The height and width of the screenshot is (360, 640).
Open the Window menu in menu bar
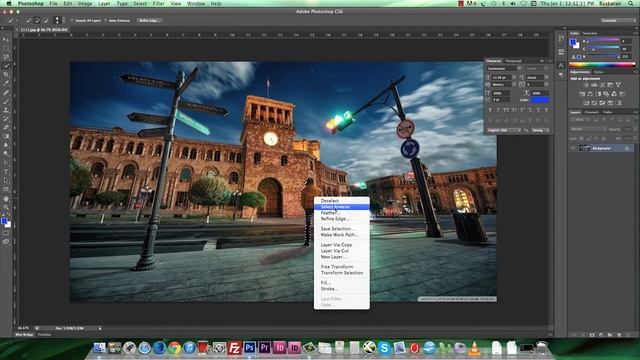pyautogui.click(x=196, y=3)
